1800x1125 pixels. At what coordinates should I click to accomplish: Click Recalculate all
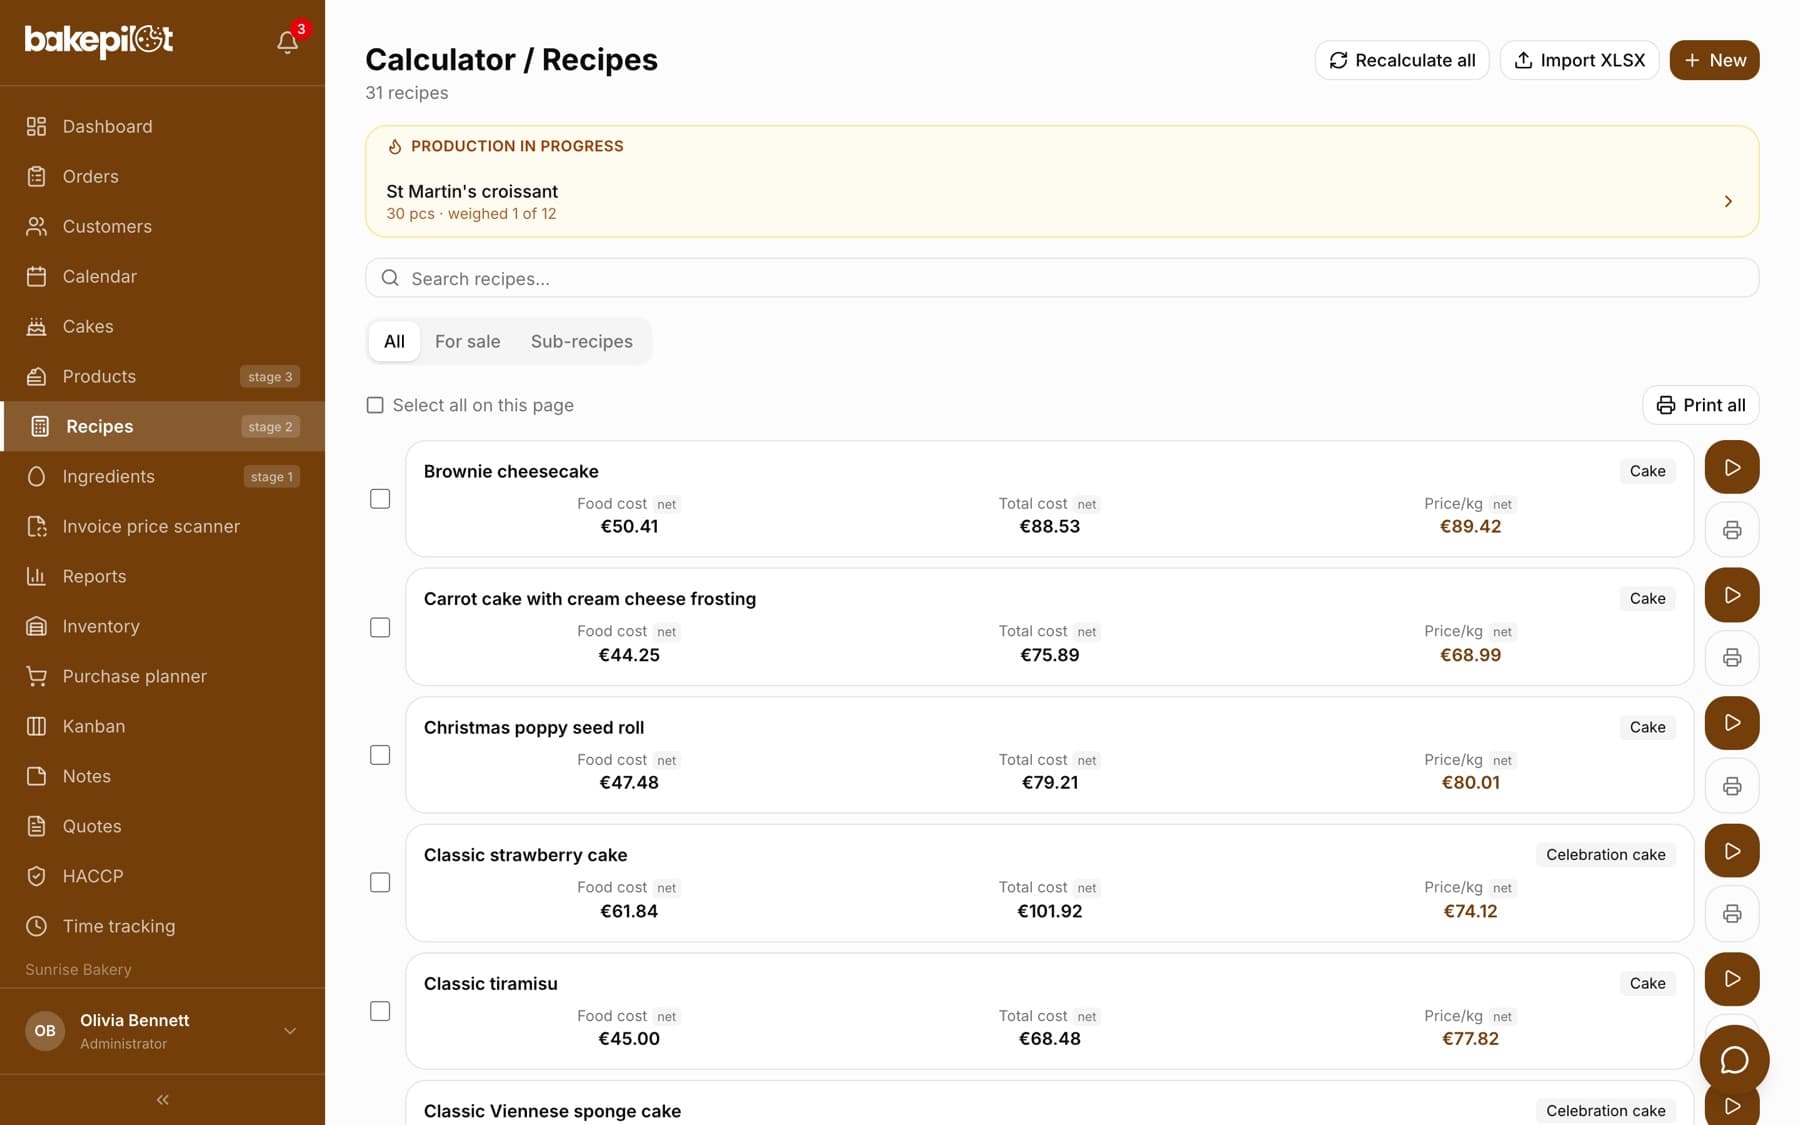pyautogui.click(x=1402, y=60)
